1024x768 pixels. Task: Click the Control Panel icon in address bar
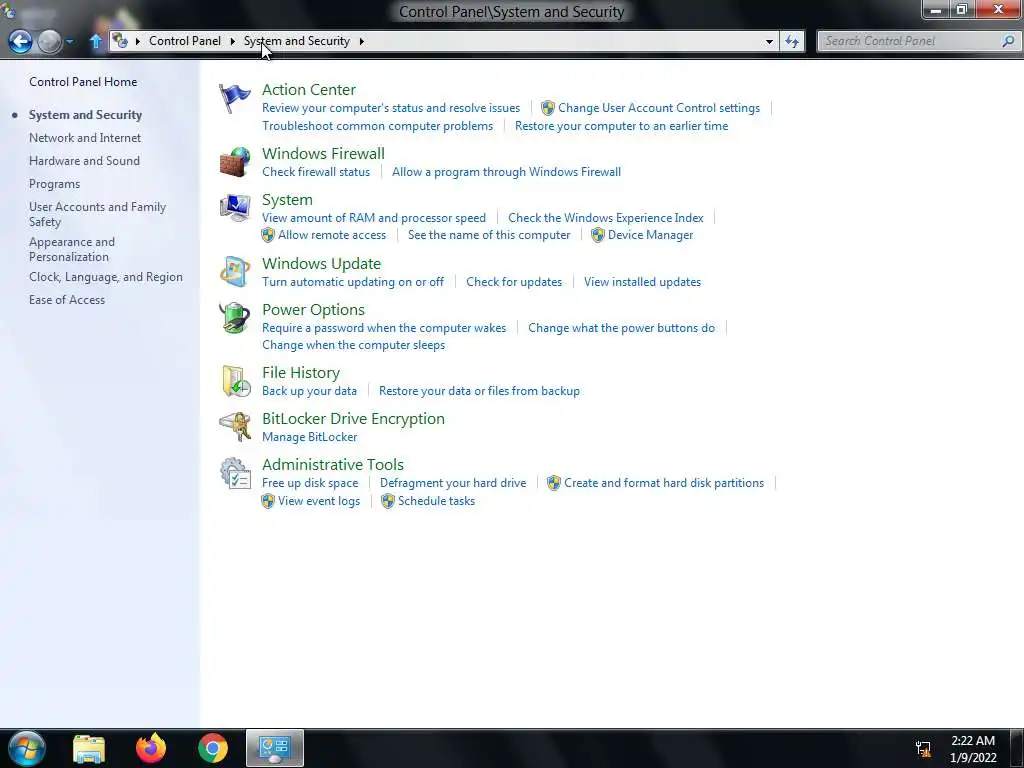click(120, 40)
